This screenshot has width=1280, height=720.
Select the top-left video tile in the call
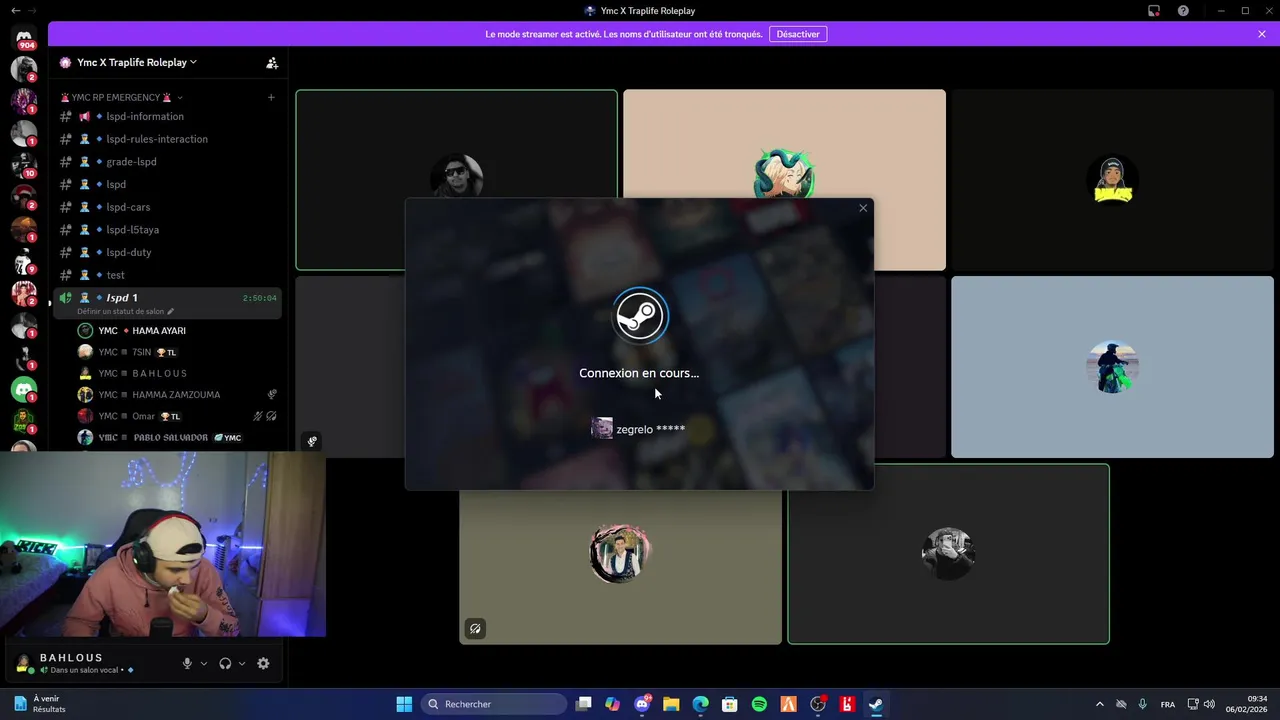[456, 180]
